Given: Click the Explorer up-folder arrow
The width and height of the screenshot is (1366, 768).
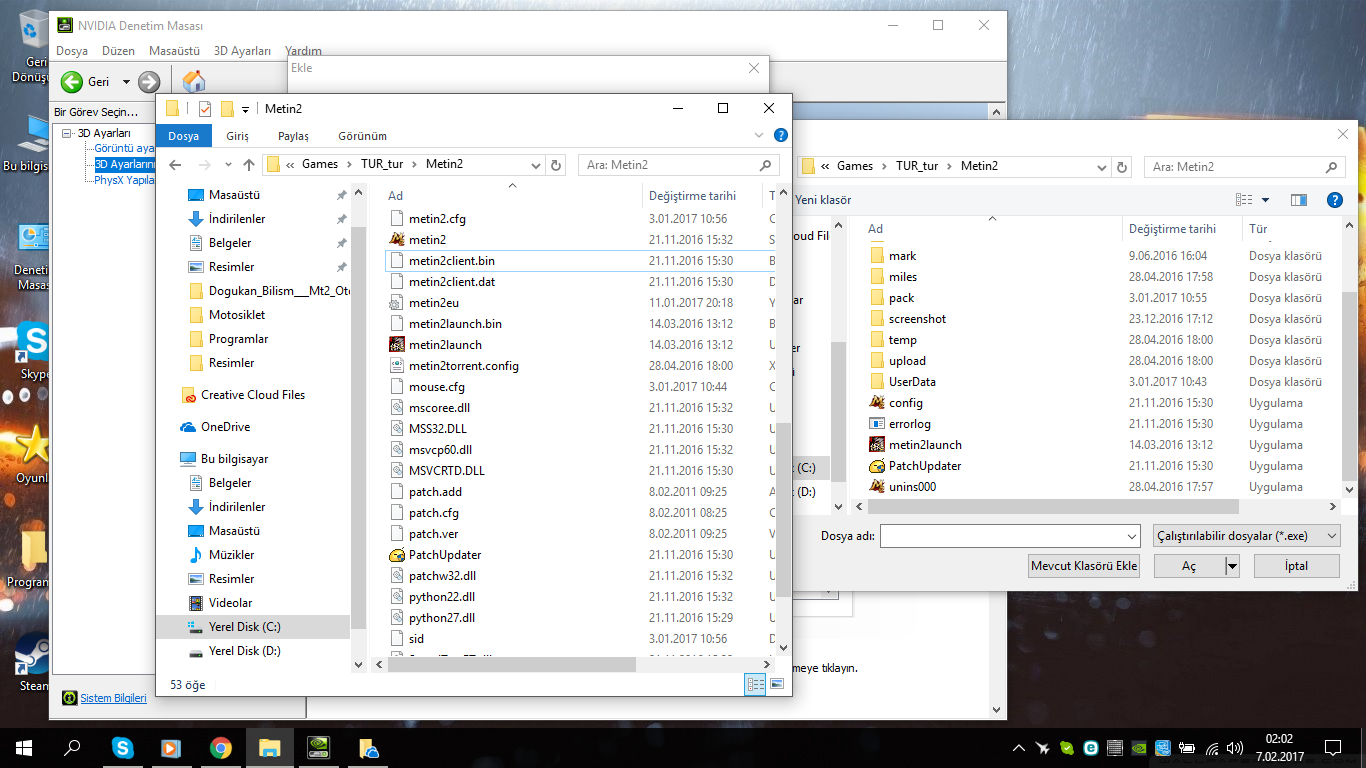Looking at the screenshot, I should tap(249, 165).
